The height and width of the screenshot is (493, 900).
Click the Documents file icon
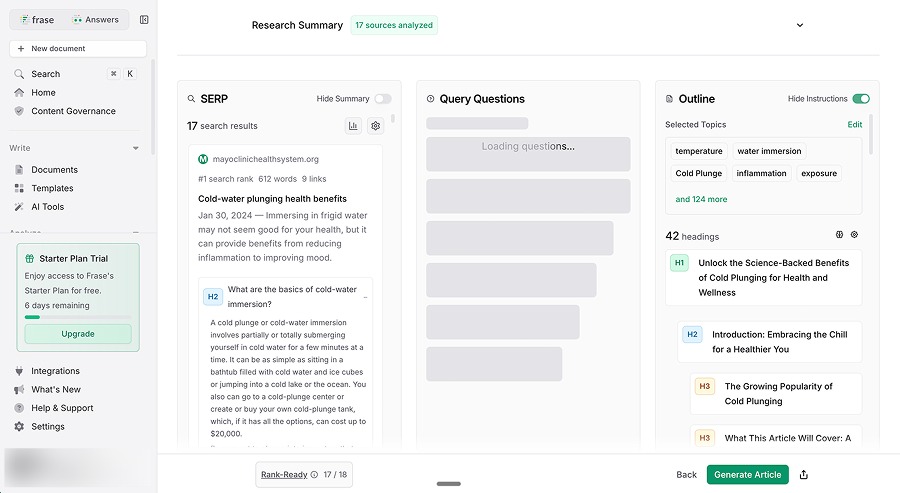[x=19, y=169]
